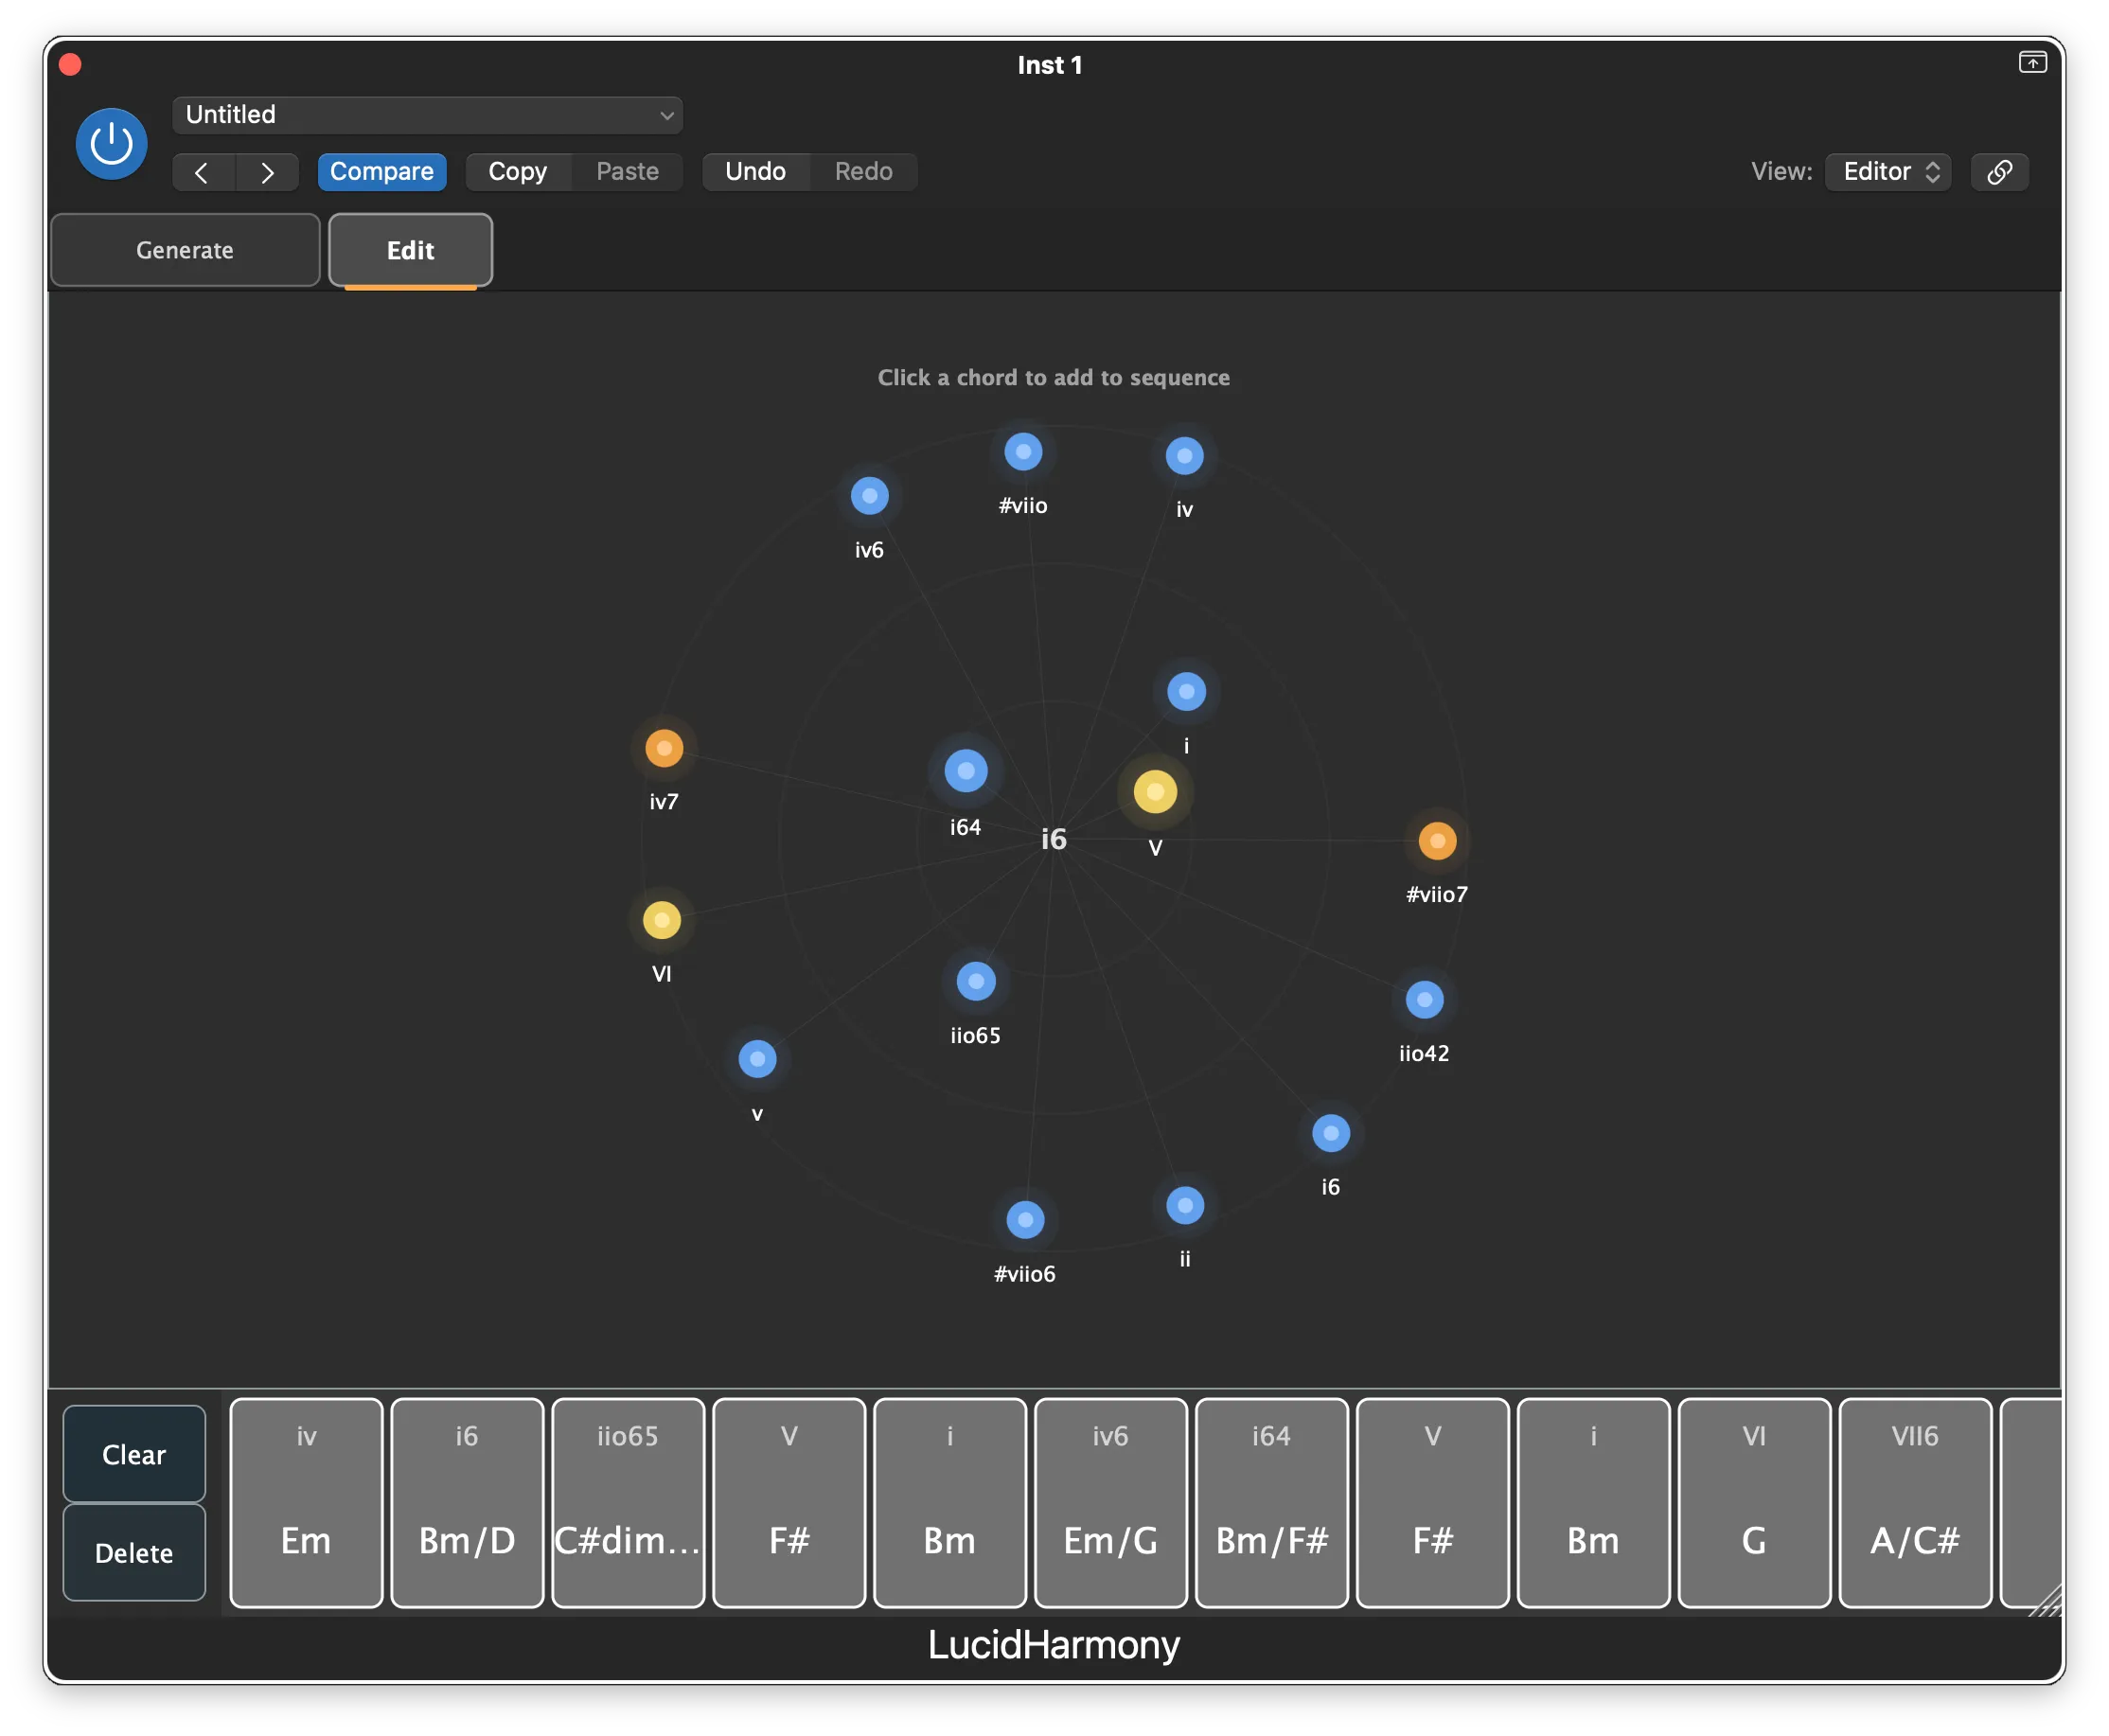This screenshot has width=2109, height=1736.
Task: Click the 'Click a chord to add' hint text
Action: coord(1054,377)
